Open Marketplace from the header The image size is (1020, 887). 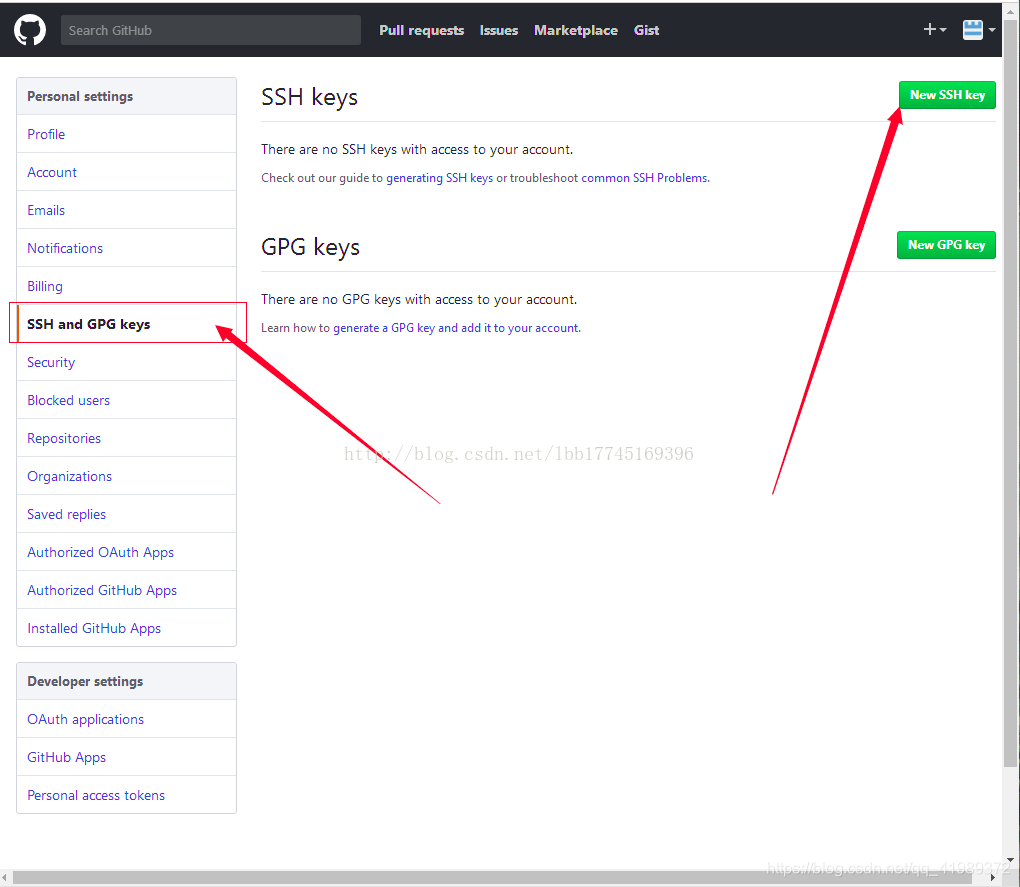pos(576,30)
